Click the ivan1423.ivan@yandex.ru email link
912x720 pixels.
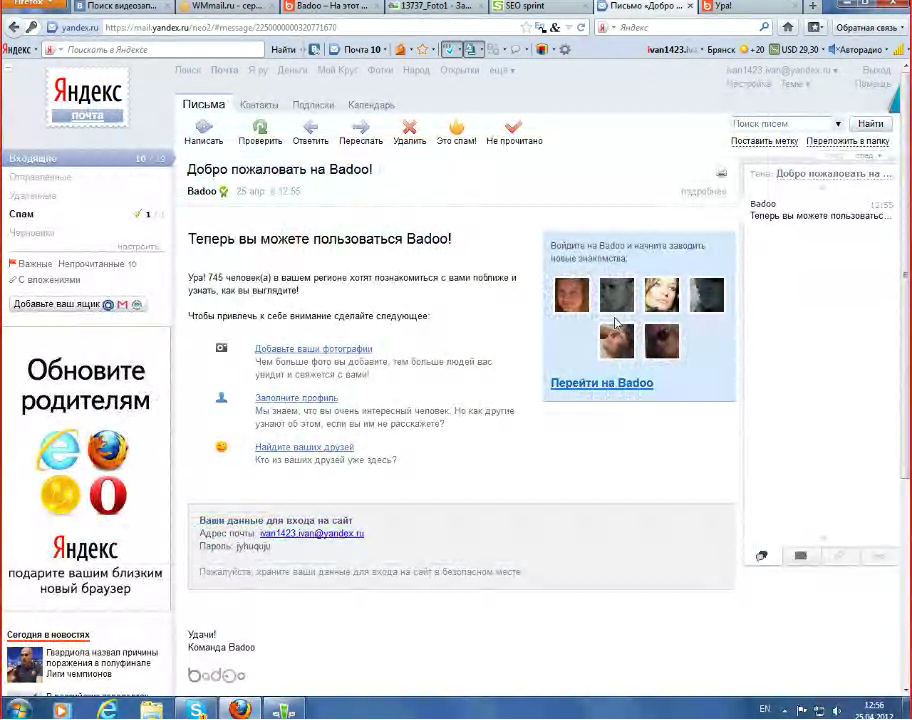coord(312,533)
